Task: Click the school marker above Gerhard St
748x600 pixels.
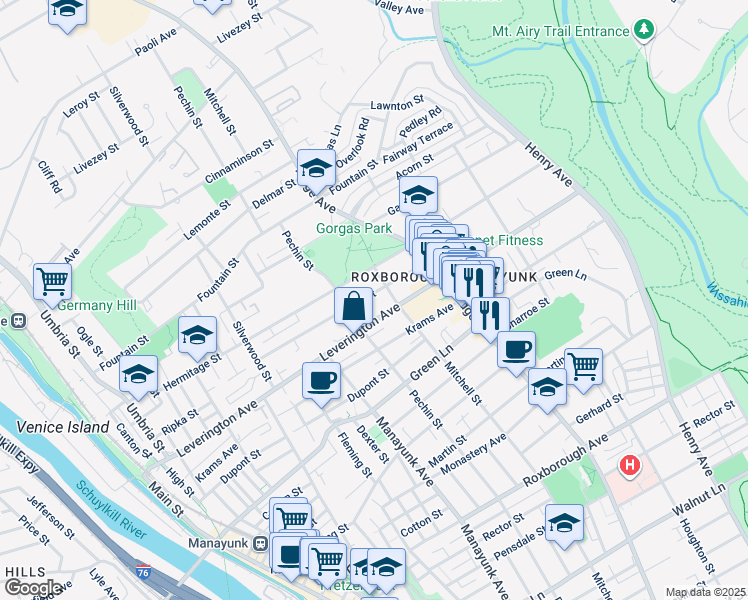Action: pos(547,388)
